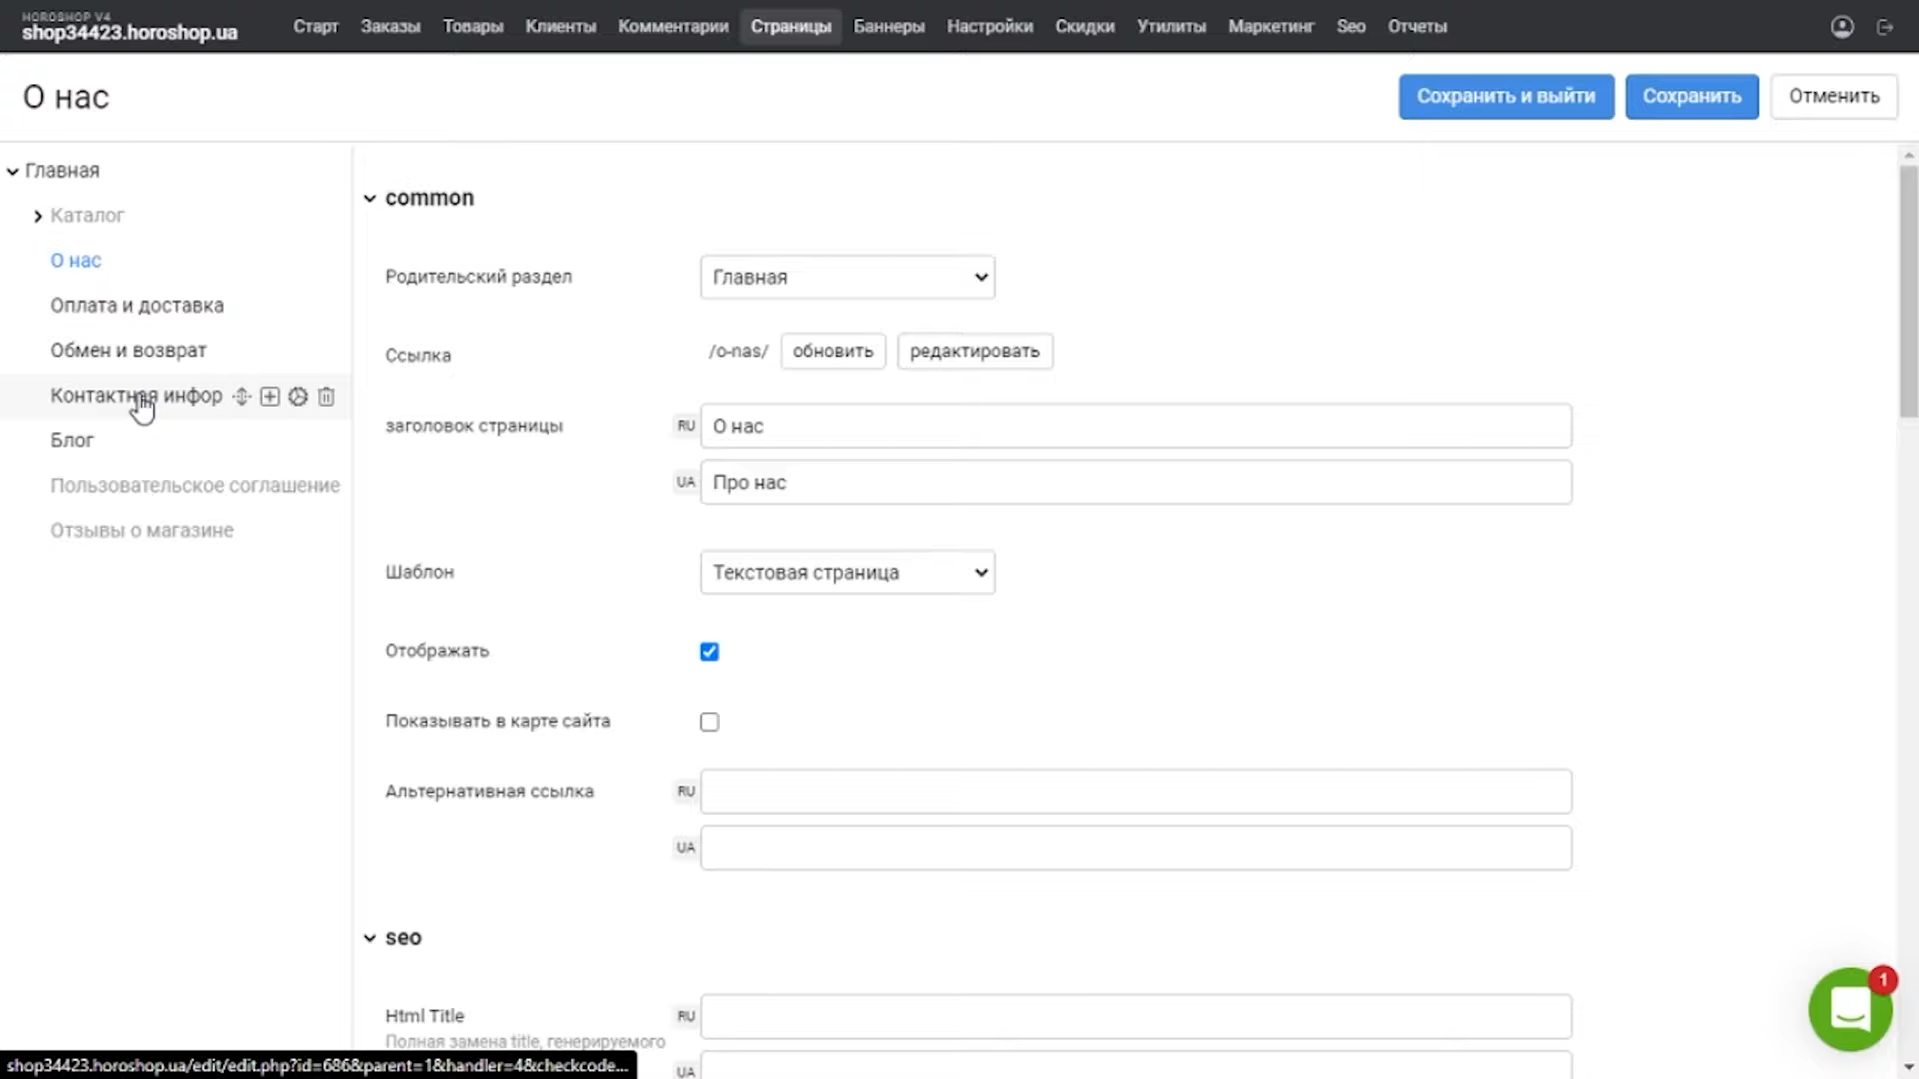
Task: Enable Показывать в карте сайта
Action: pyautogui.click(x=709, y=721)
